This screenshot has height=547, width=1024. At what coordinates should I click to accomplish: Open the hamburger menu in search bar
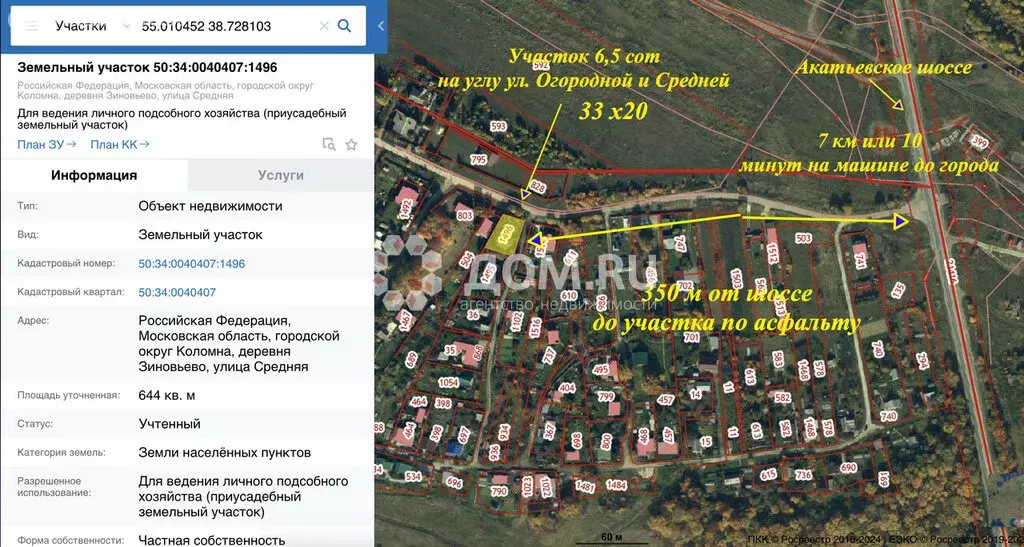(x=31, y=26)
